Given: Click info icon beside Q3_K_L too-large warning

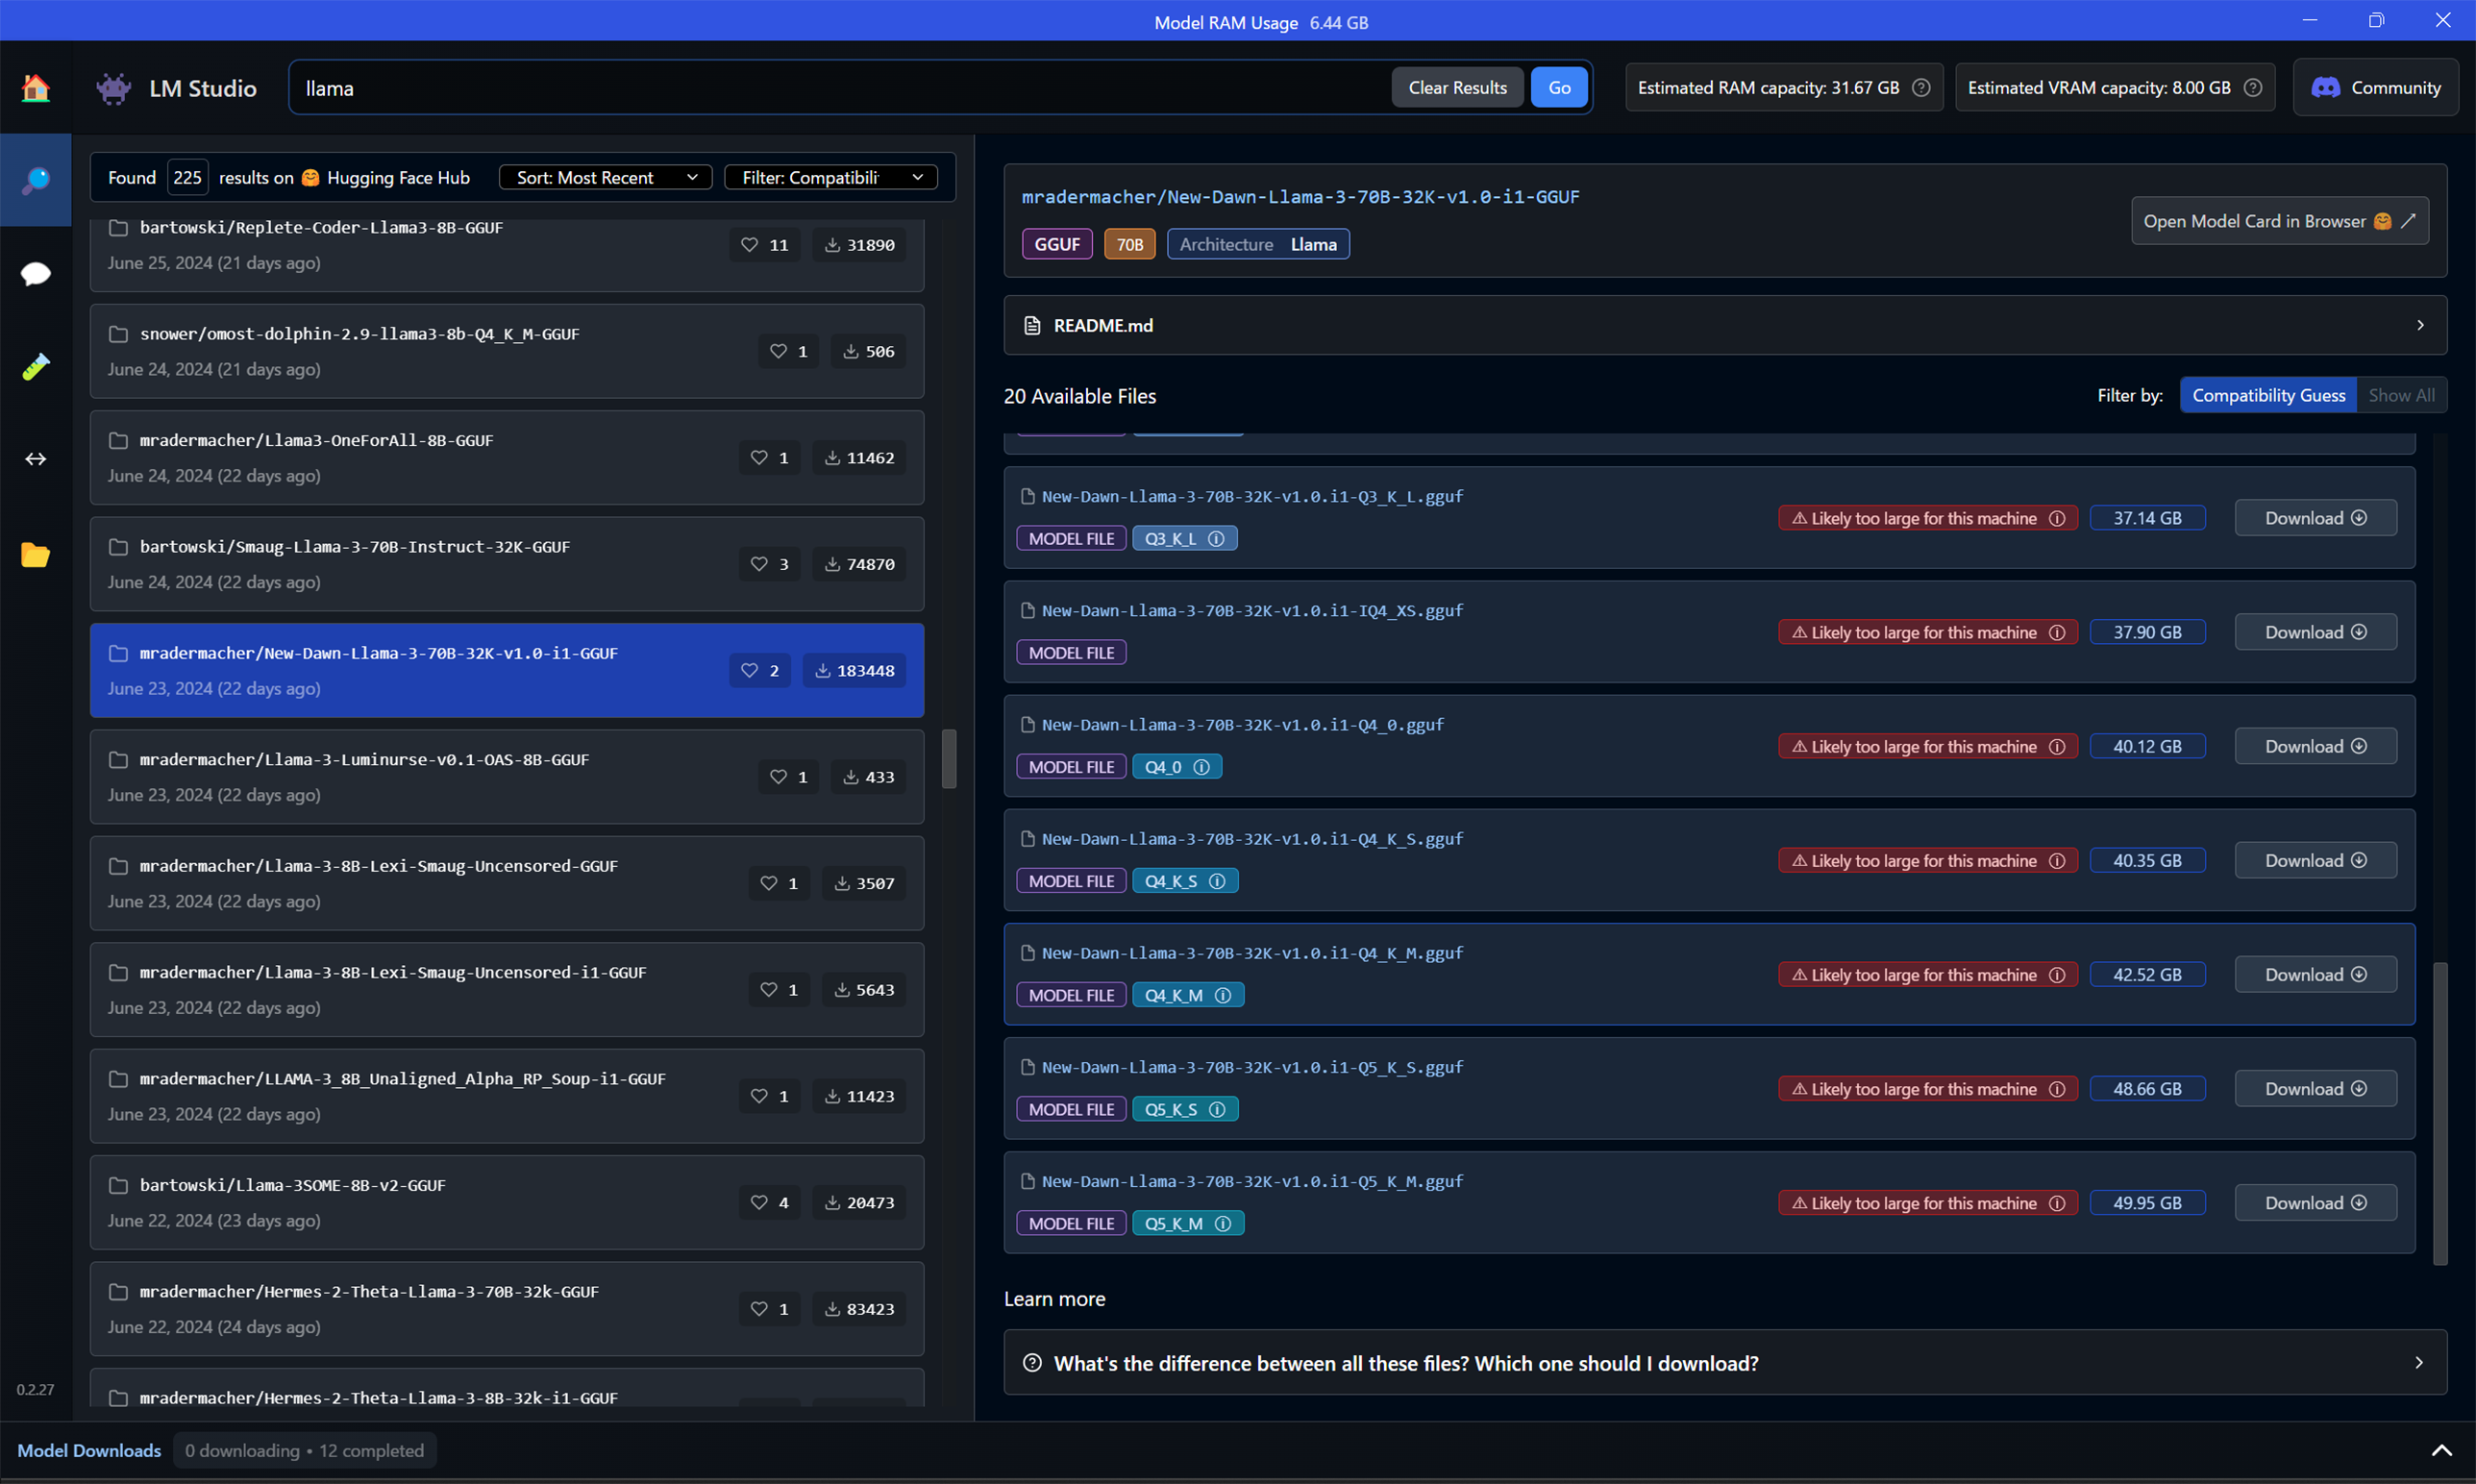Looking at the screenshot, I should click(x=2057, y=518).
